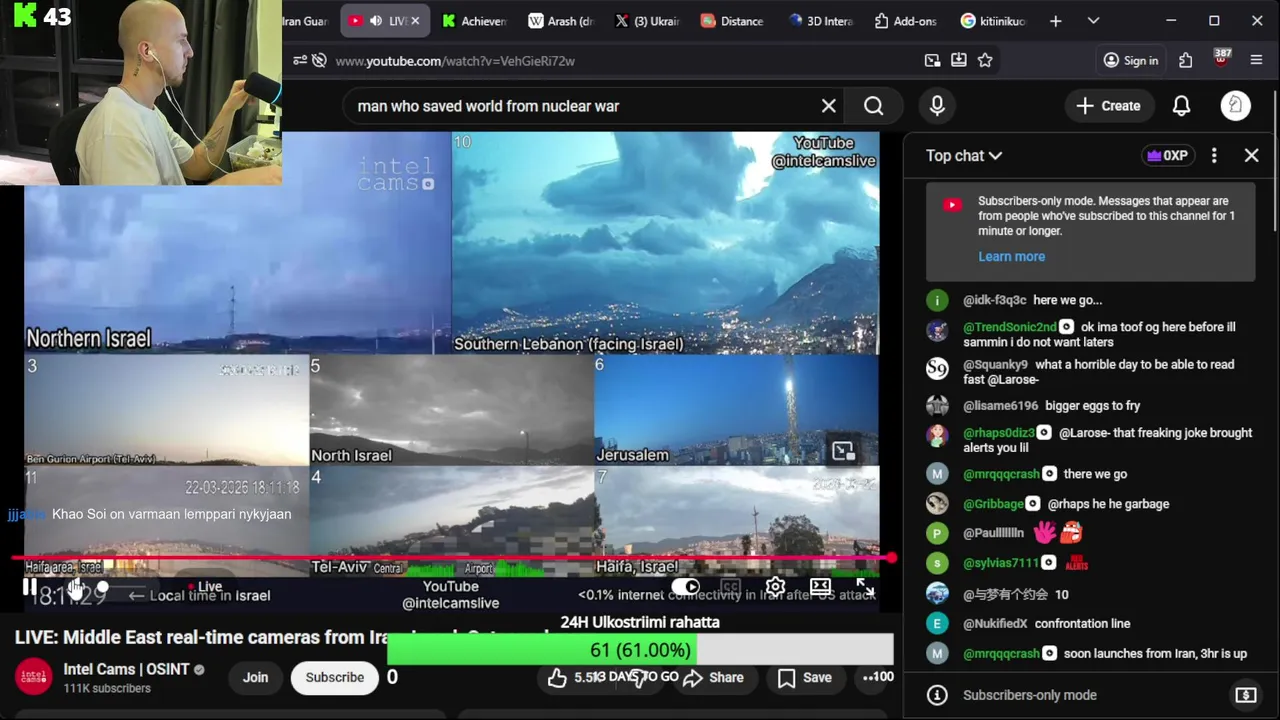1280x720 pixels.
Task: Open the kitiinikuo Google tab
Action: 993,21
